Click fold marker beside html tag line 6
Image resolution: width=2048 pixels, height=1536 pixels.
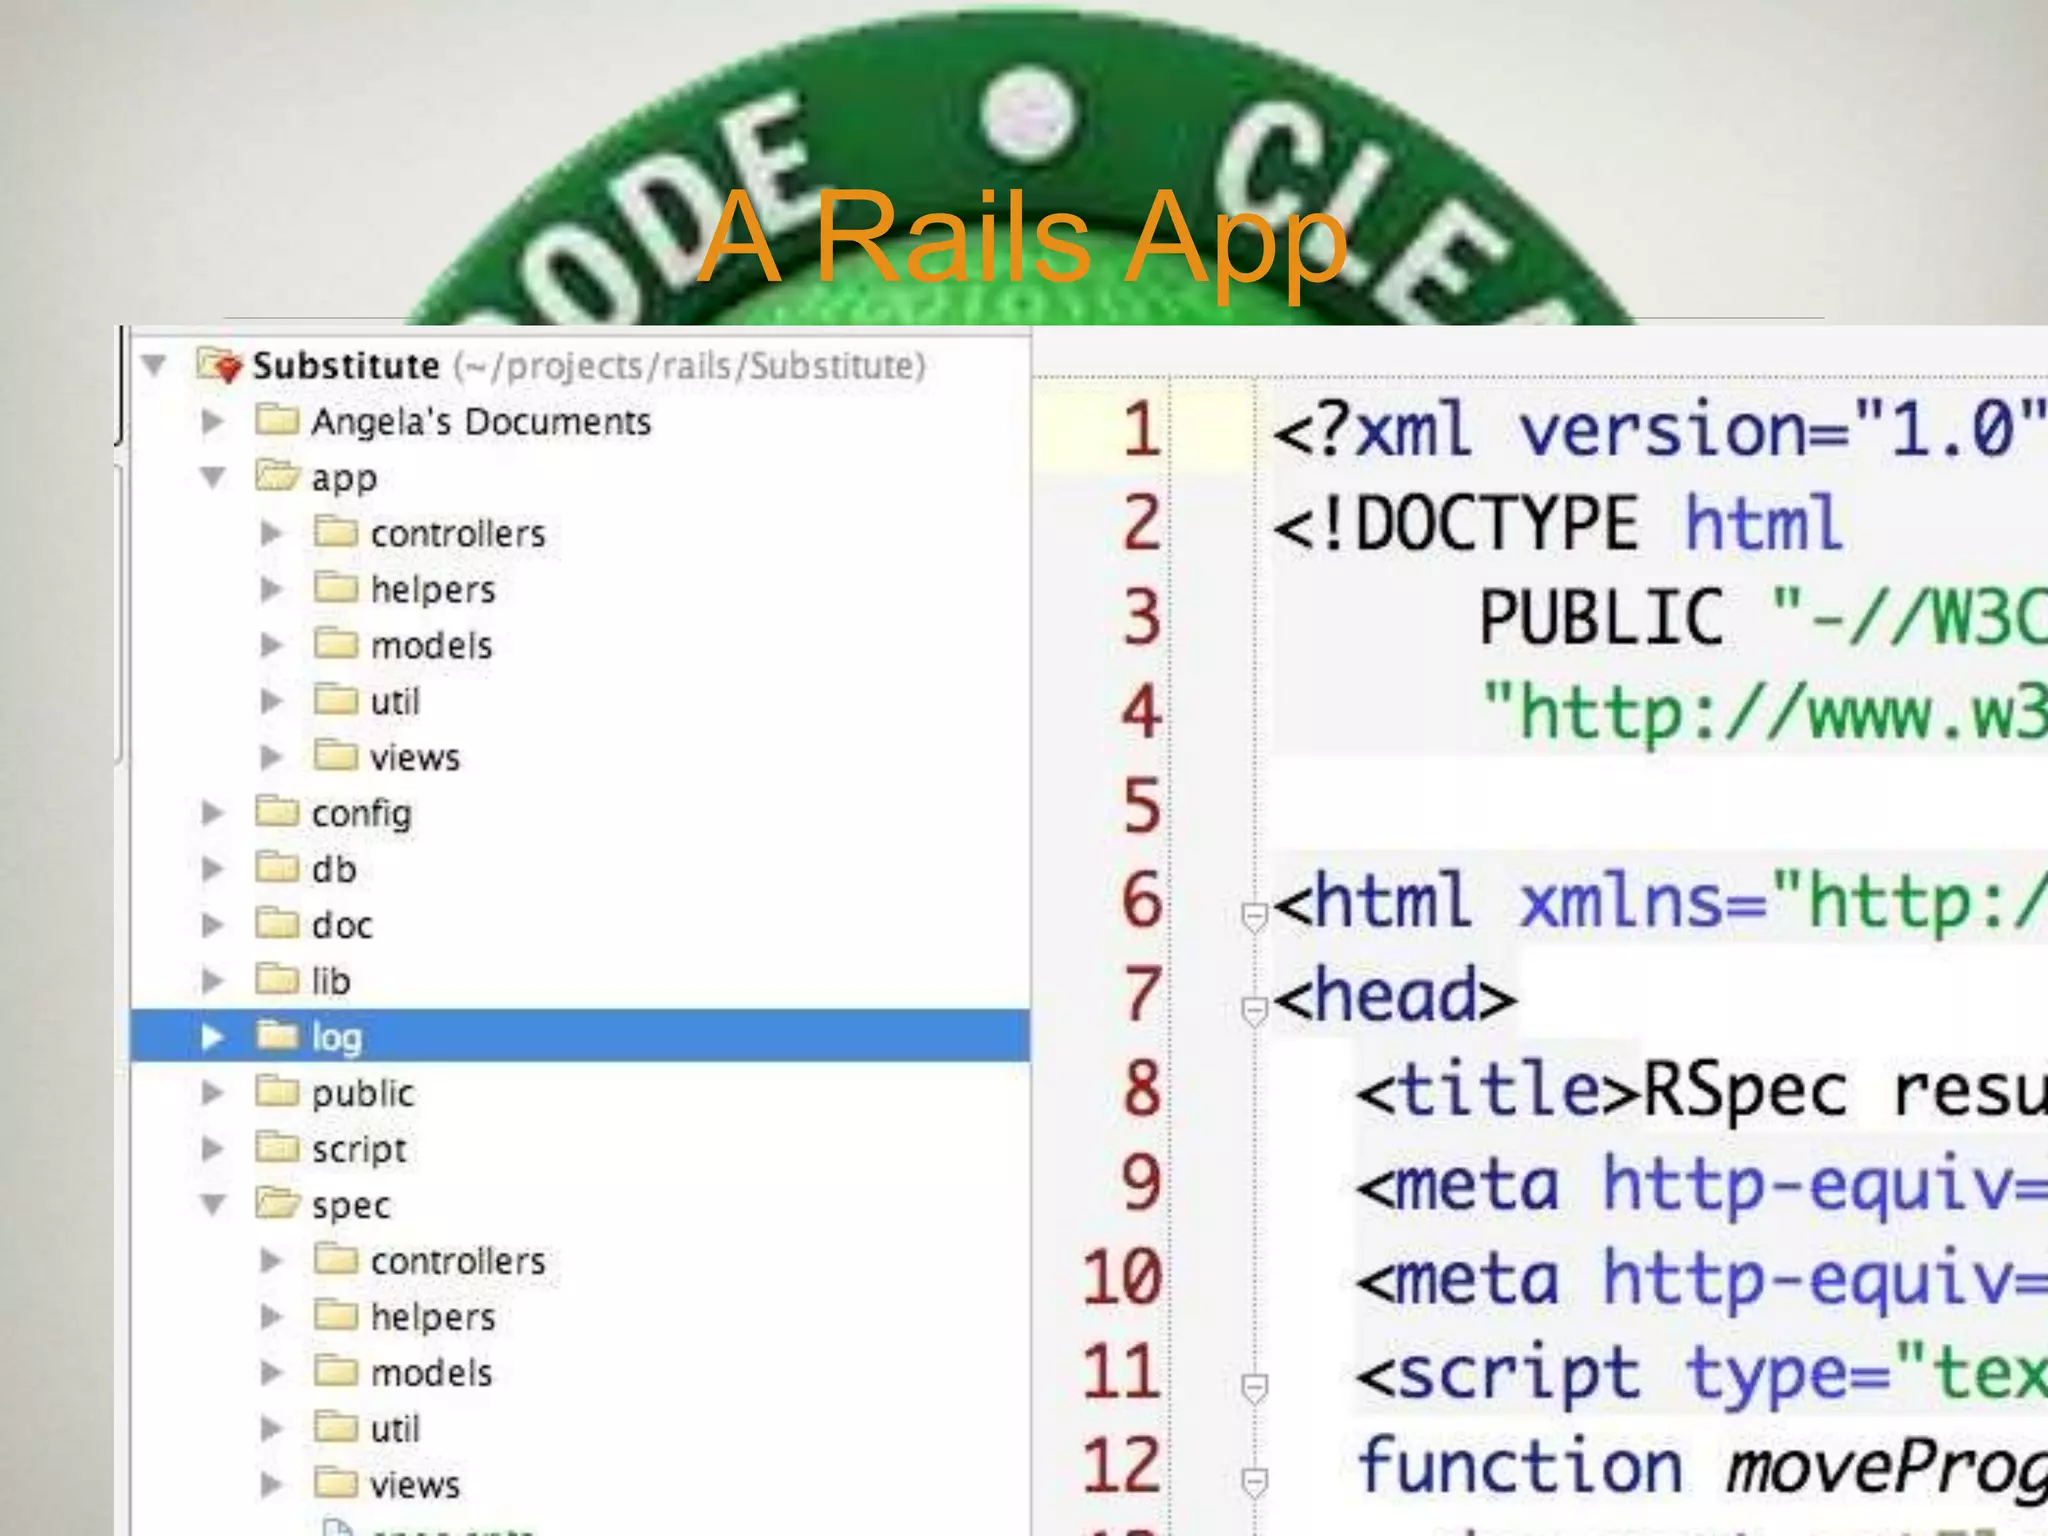(x=1254, y=915)
